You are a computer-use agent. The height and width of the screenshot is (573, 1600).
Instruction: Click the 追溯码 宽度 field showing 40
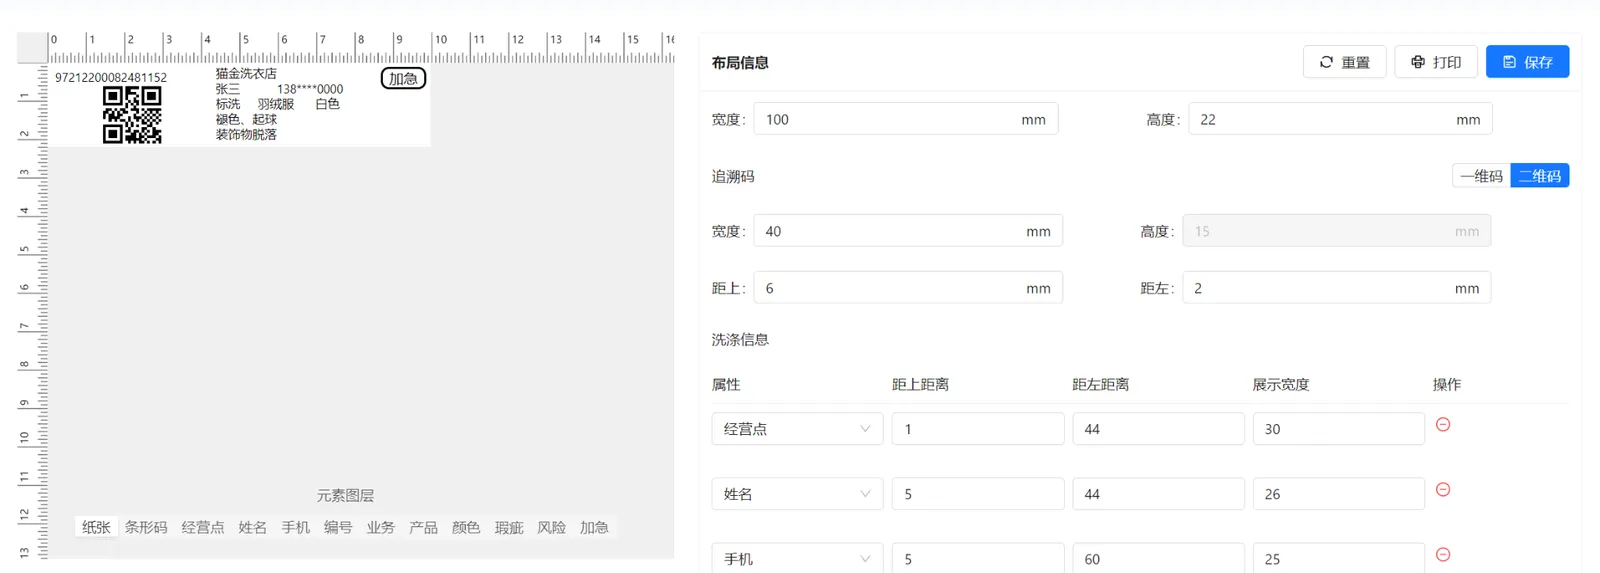(x=908, y=231)
